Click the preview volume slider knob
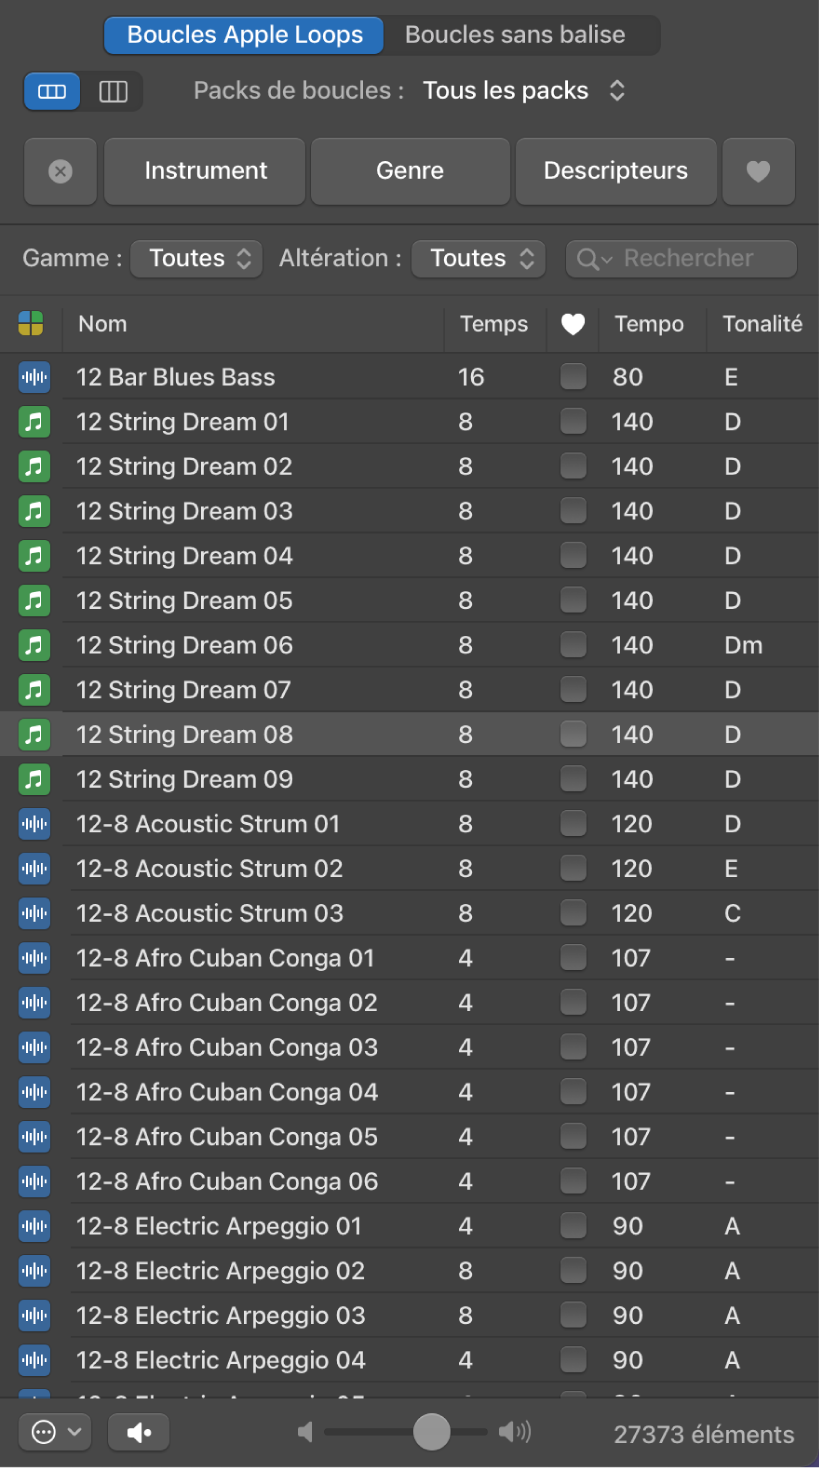This screenshot has width=819, height=1471. [432, 1432]
